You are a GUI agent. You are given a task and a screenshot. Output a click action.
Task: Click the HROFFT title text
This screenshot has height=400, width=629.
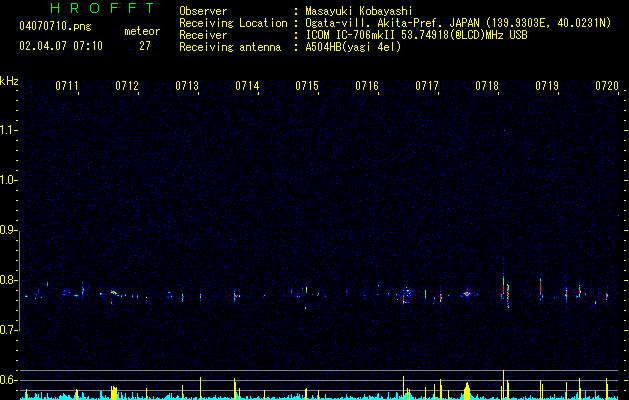(103, 8)
